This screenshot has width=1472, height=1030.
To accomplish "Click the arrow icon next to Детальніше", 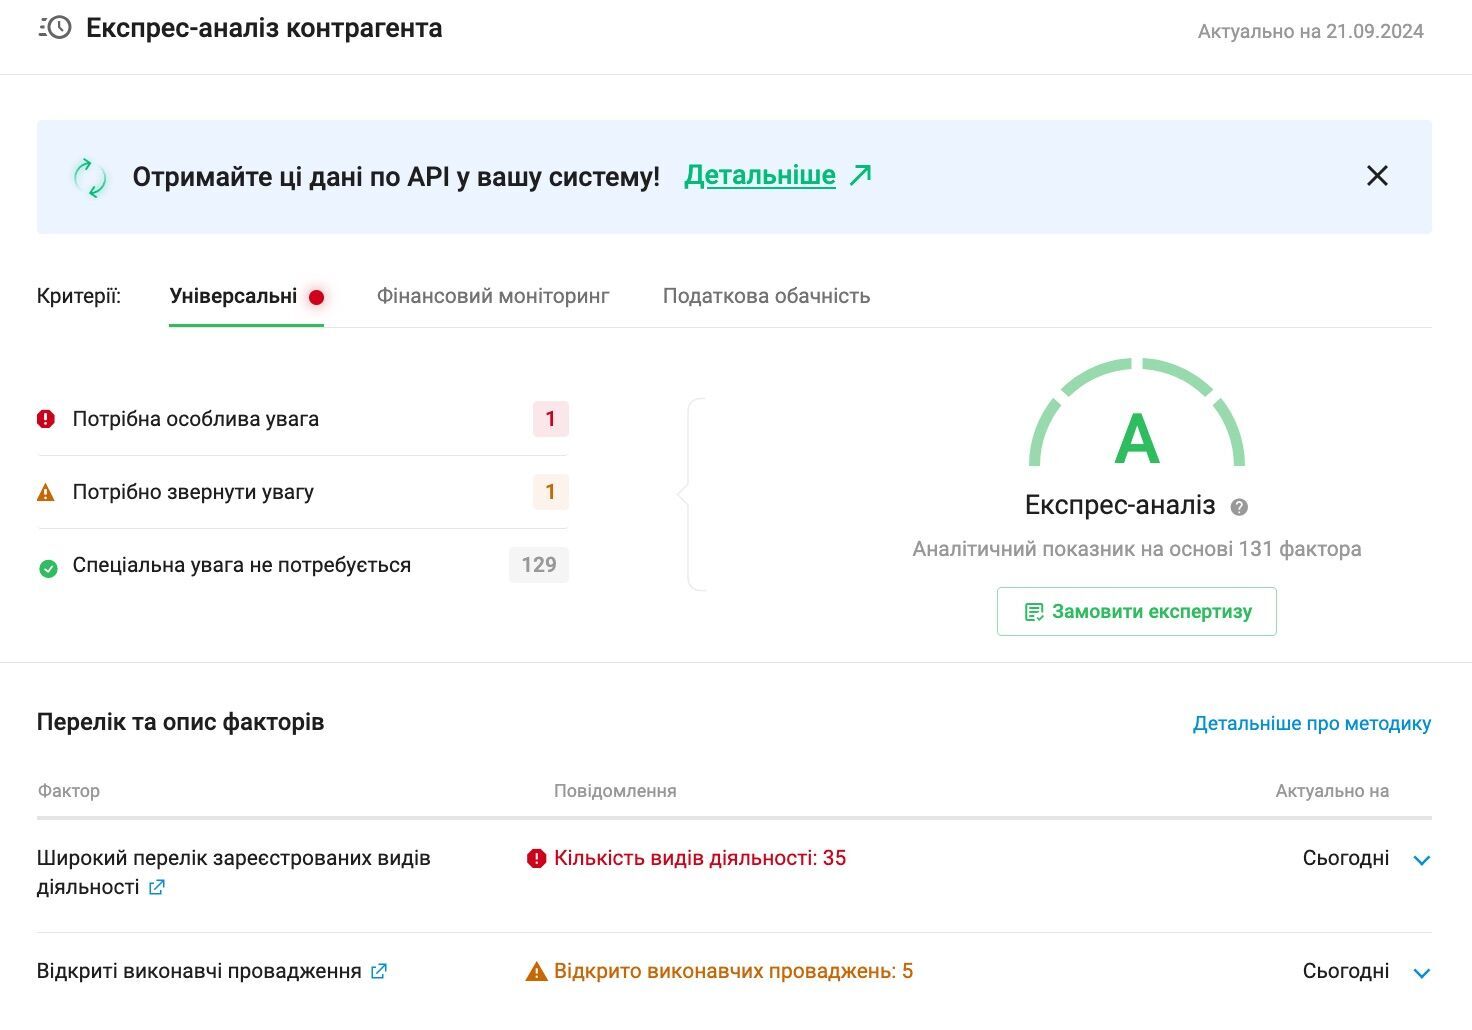I will [x=861, y=175].
